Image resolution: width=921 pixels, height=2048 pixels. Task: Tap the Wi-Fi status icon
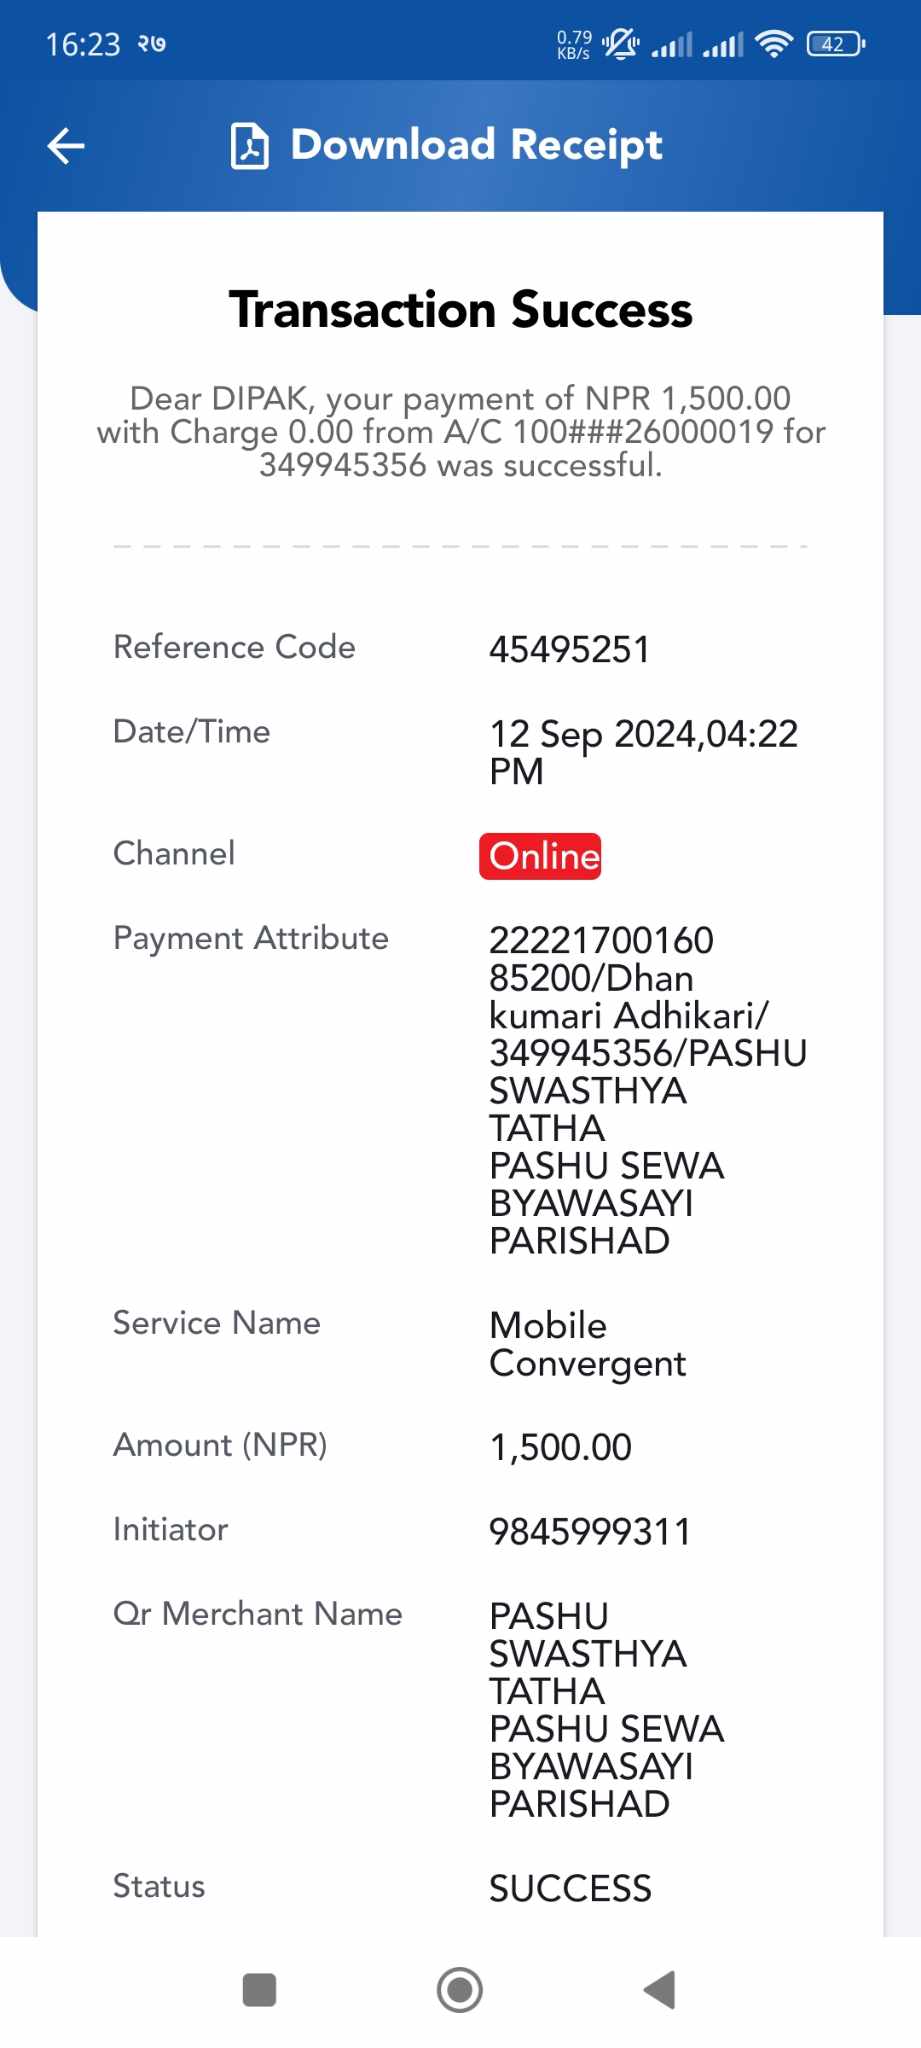[x=773, y=44]
